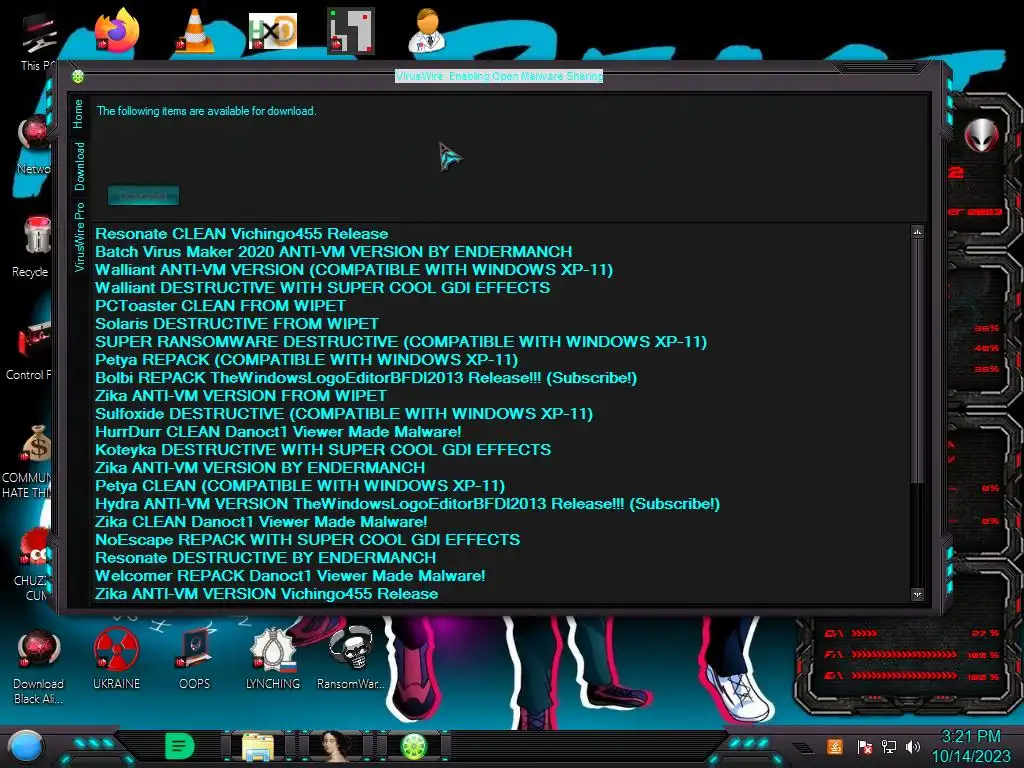Image resolution: width=1024 pixels, height=768 pixels.
Task: Click the volume speaker tray icon
Action: (x=913, y=746)
